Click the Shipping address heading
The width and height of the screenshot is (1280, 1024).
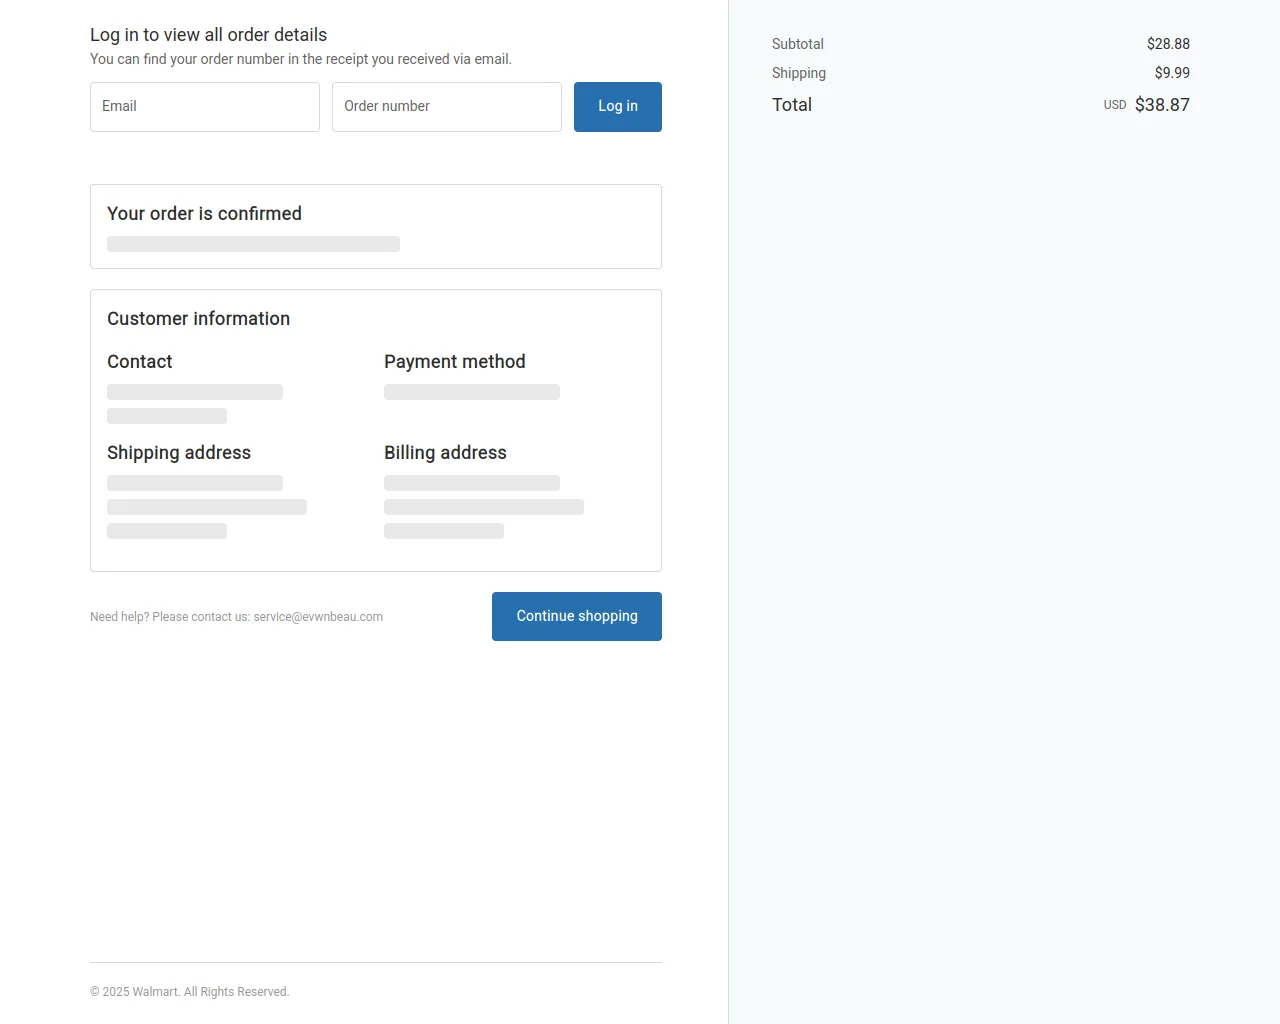(178, 453)
